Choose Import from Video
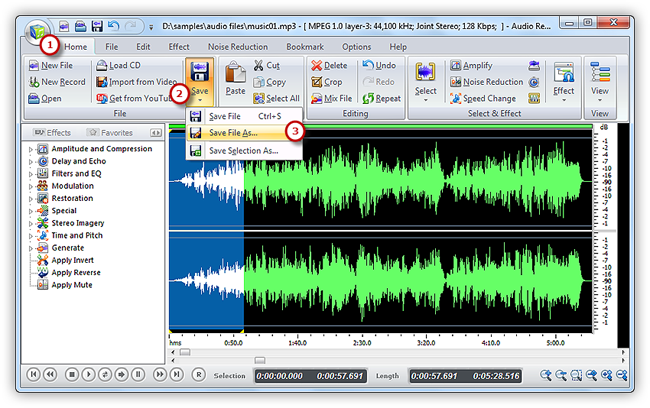The width and height of the screenshot is (650, 408). point(137,82)
